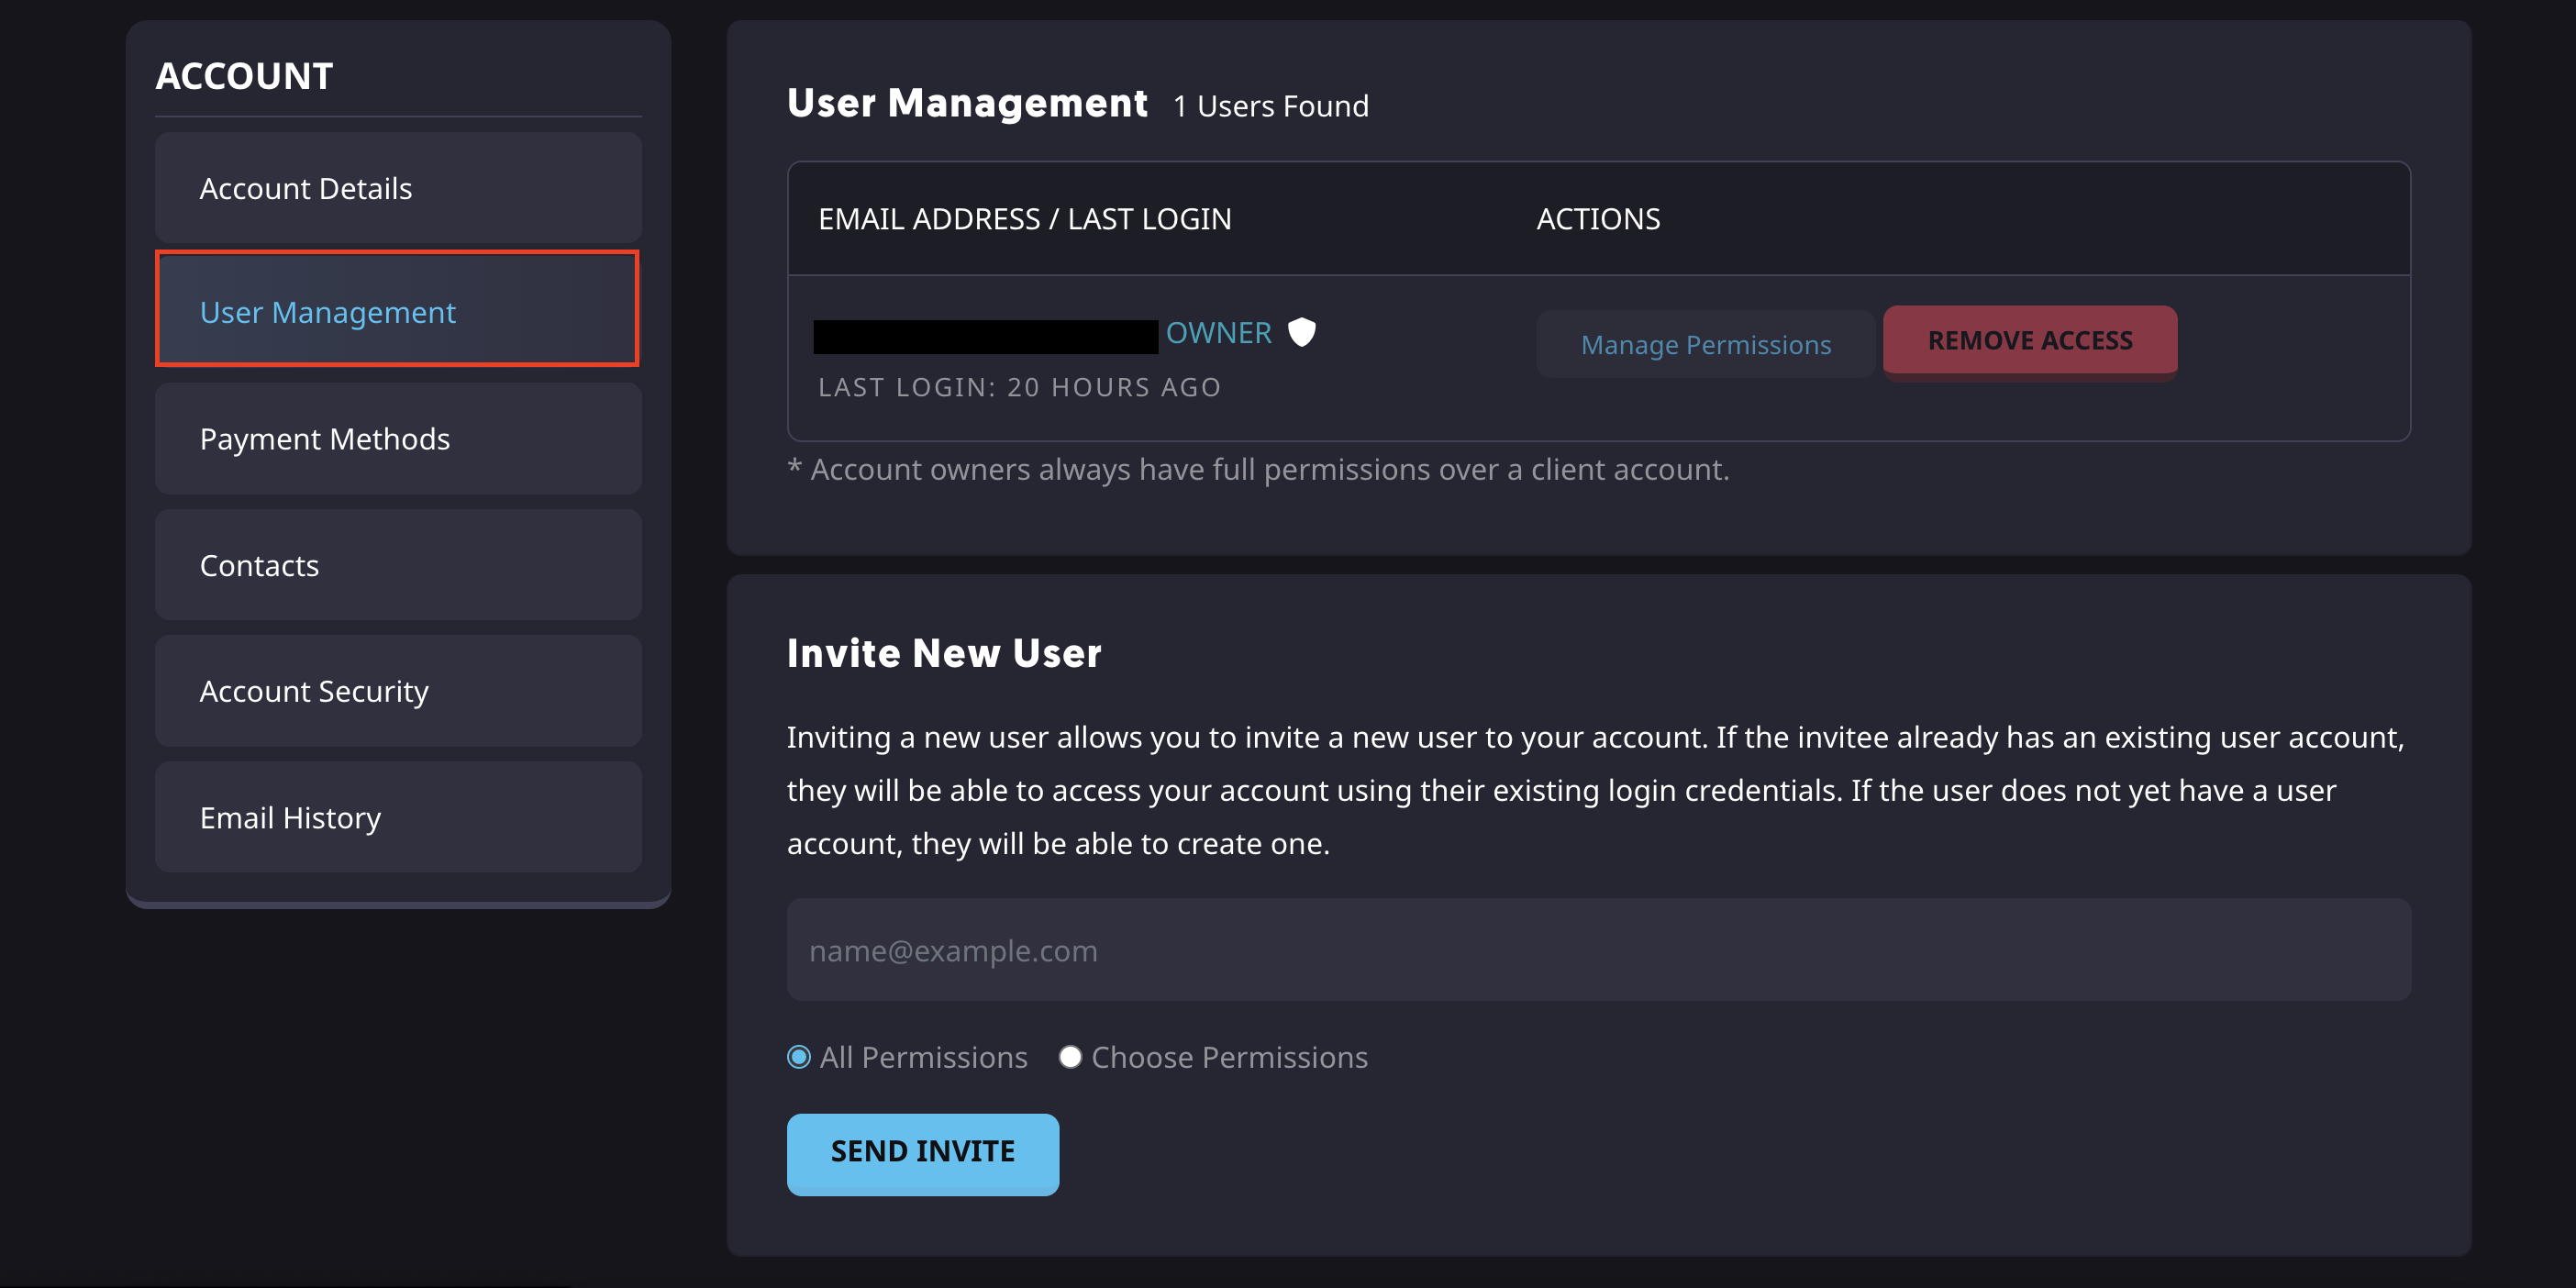
Task: Go to User Management menu item
Action: coord(398,311)
